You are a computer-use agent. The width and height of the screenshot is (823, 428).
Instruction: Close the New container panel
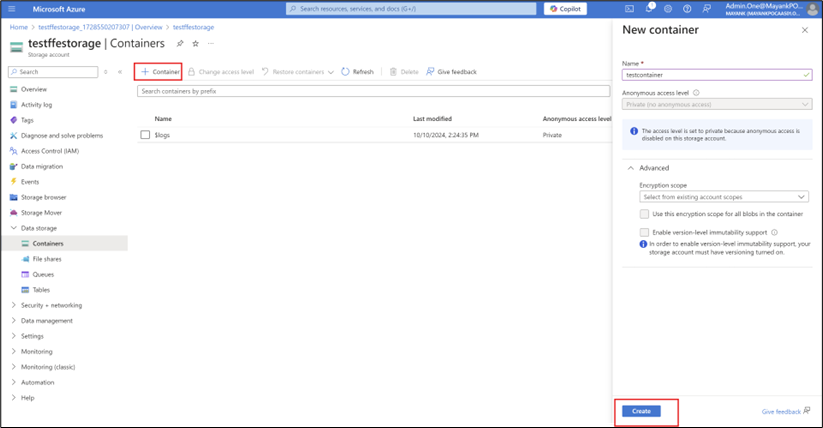pyautogui.click(x=805, y=30)
